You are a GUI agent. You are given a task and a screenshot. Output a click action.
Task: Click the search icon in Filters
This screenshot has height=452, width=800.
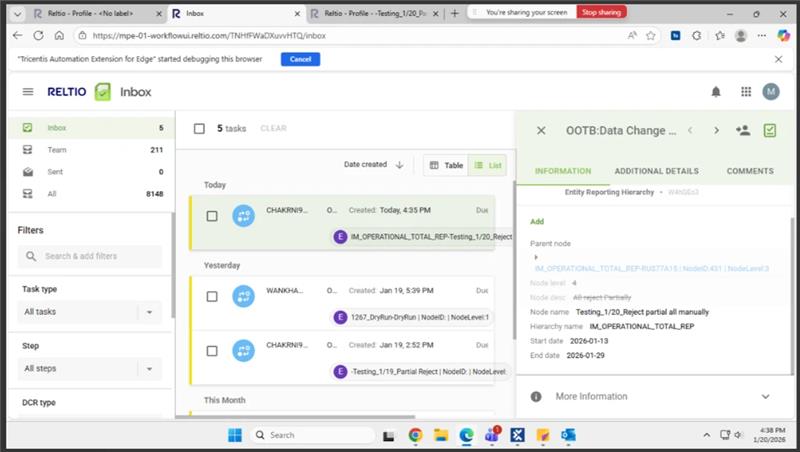31,256
